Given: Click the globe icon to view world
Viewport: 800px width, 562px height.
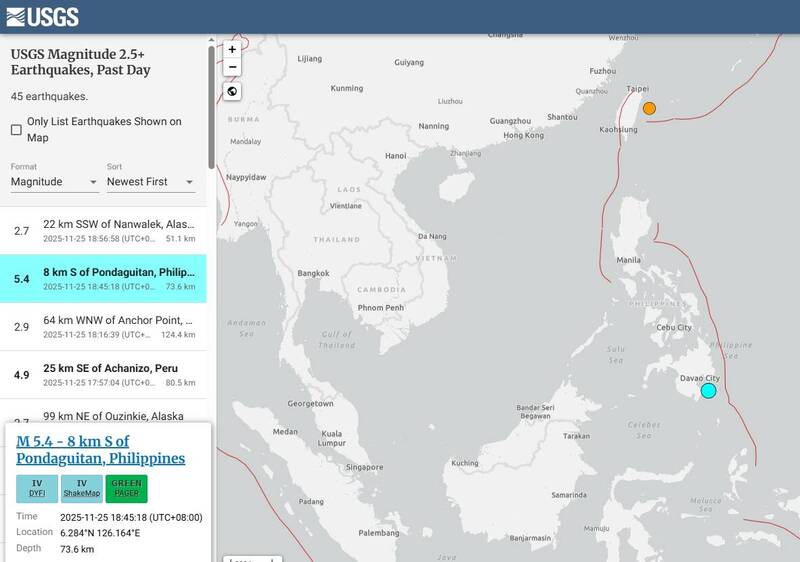Looking at the screenshot, I should (232, 92).
